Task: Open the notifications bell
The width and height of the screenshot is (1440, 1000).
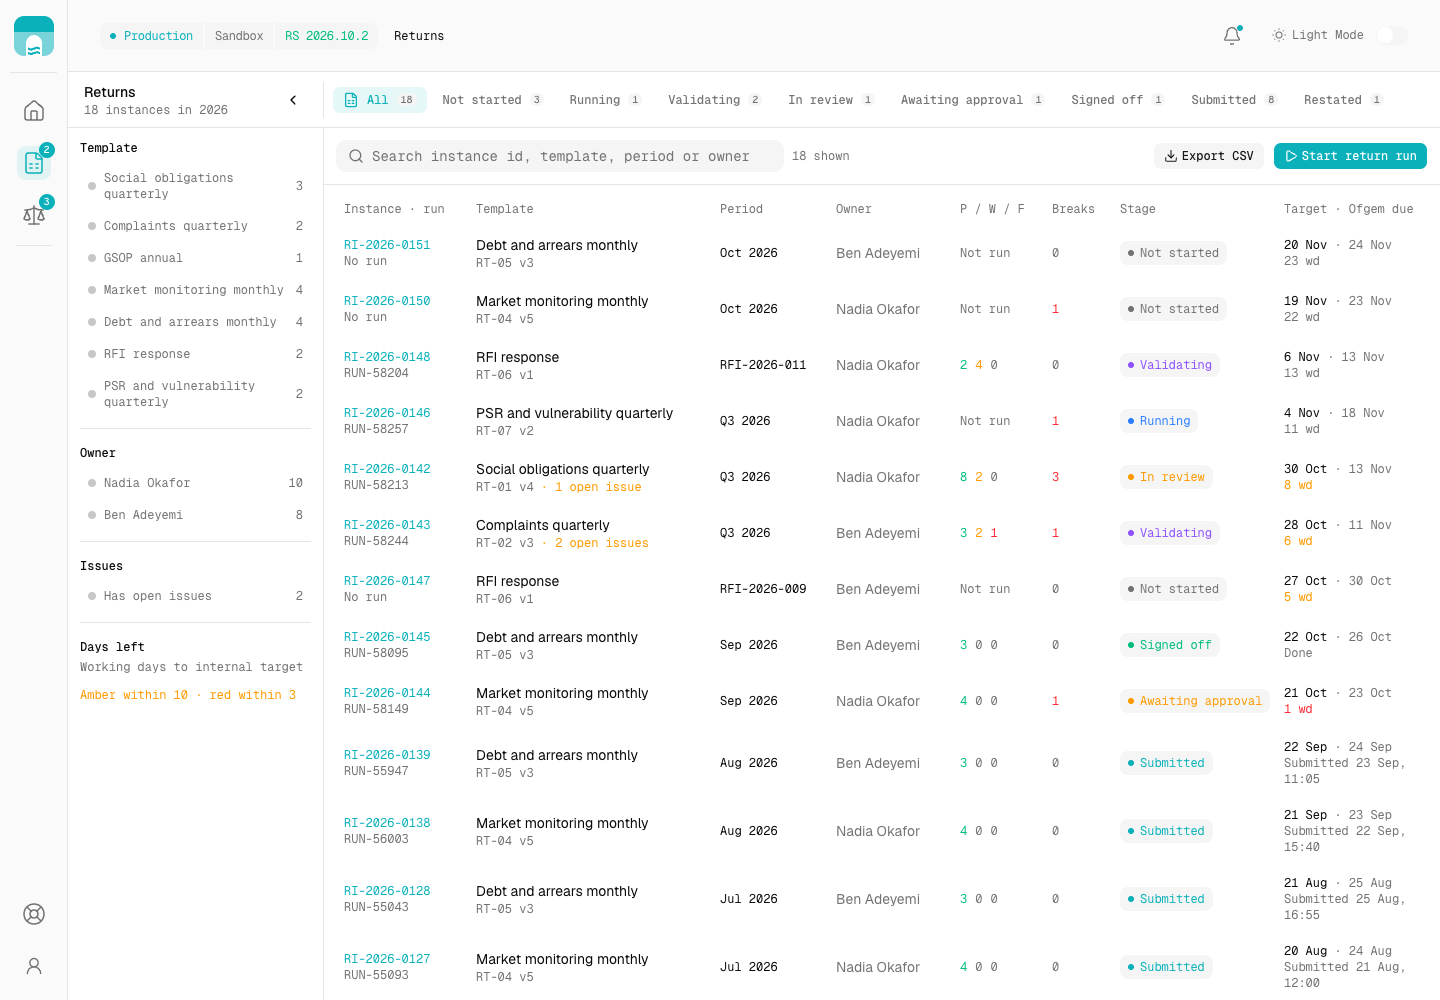Action: click(1232, 36)
